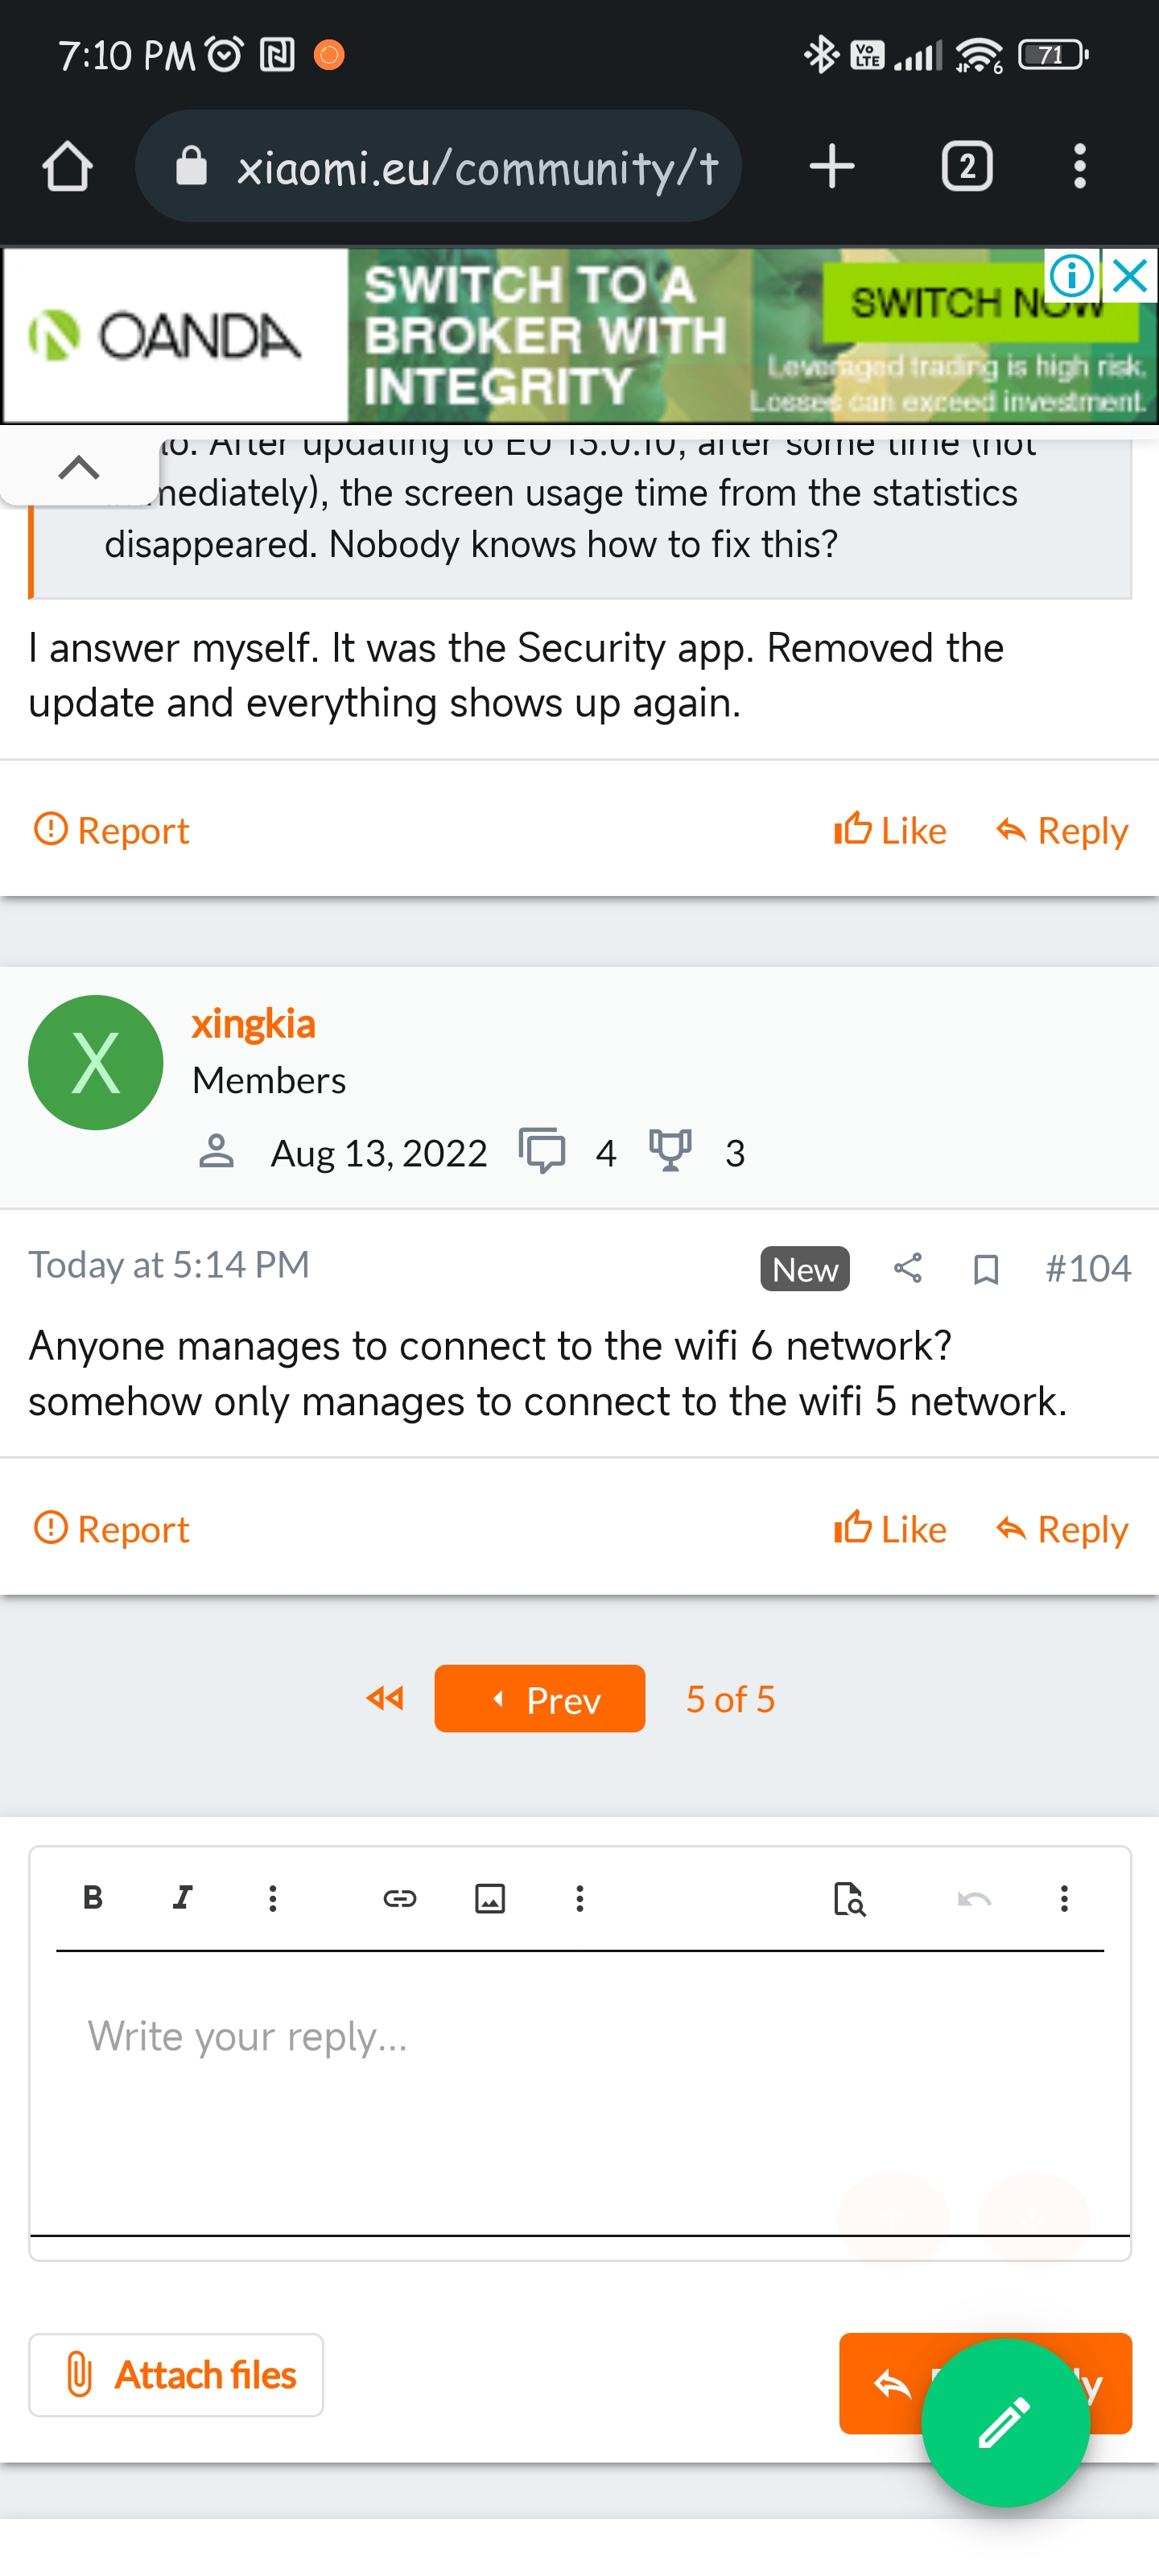This screenshot has height=2576, width=1159.
Task: Insert an image in the reply
Action: click(490, 1898)
